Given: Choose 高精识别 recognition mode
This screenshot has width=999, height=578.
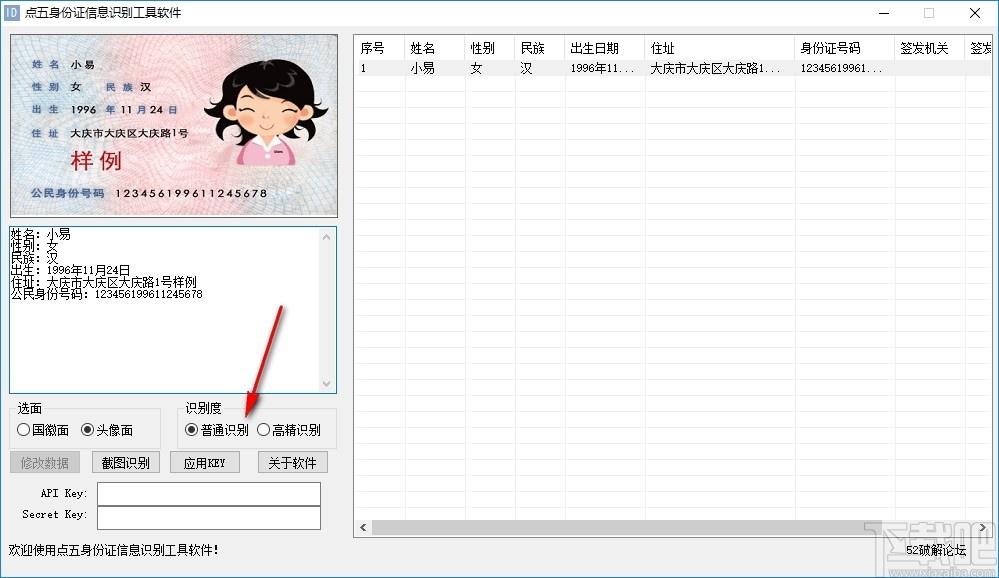Looking at the screenshot, I should 289,430.
